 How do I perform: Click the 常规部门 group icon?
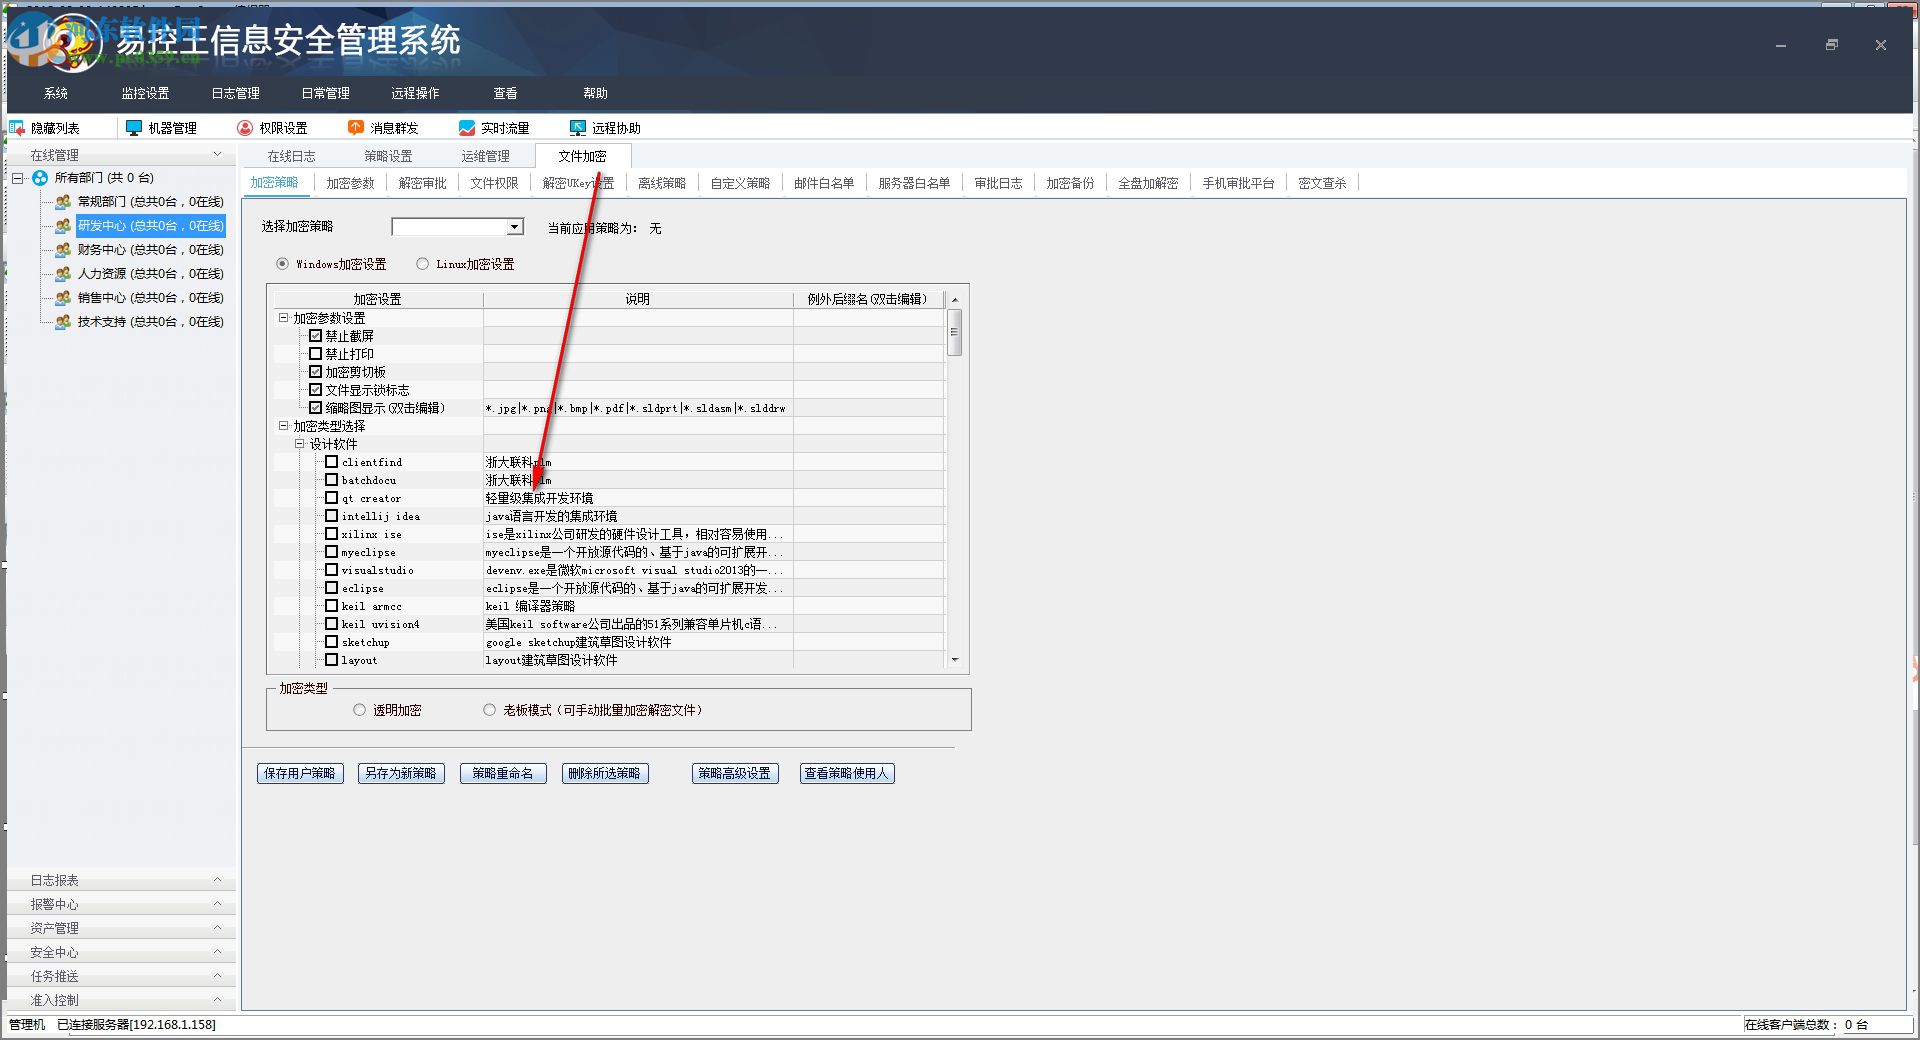click(x=63, y=202)
